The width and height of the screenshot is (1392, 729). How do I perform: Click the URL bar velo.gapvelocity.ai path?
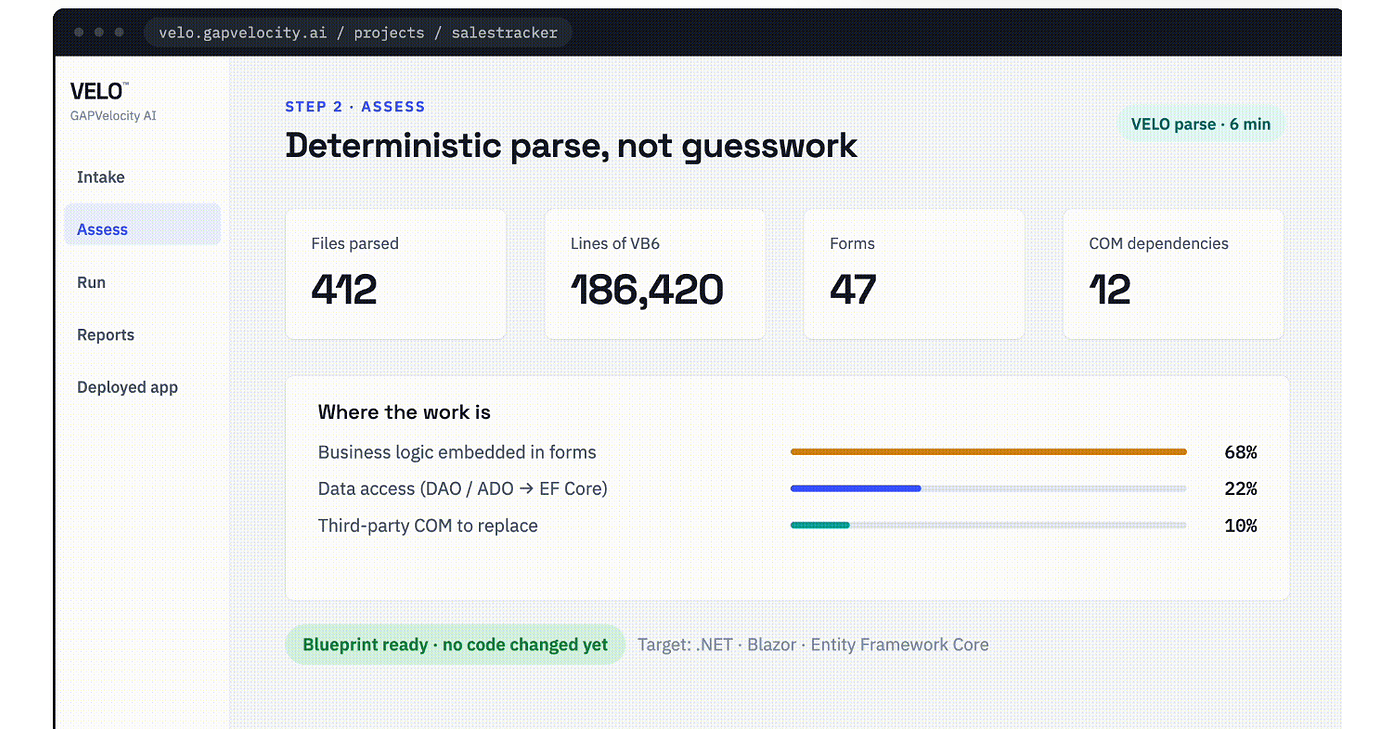click(358, 32)
